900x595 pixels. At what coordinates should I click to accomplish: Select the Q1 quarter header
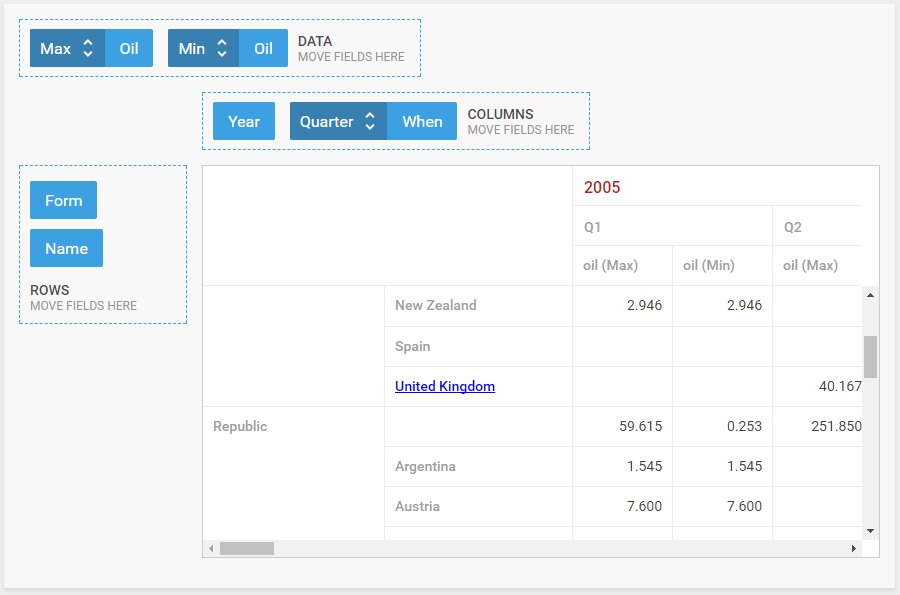point(592,227)
